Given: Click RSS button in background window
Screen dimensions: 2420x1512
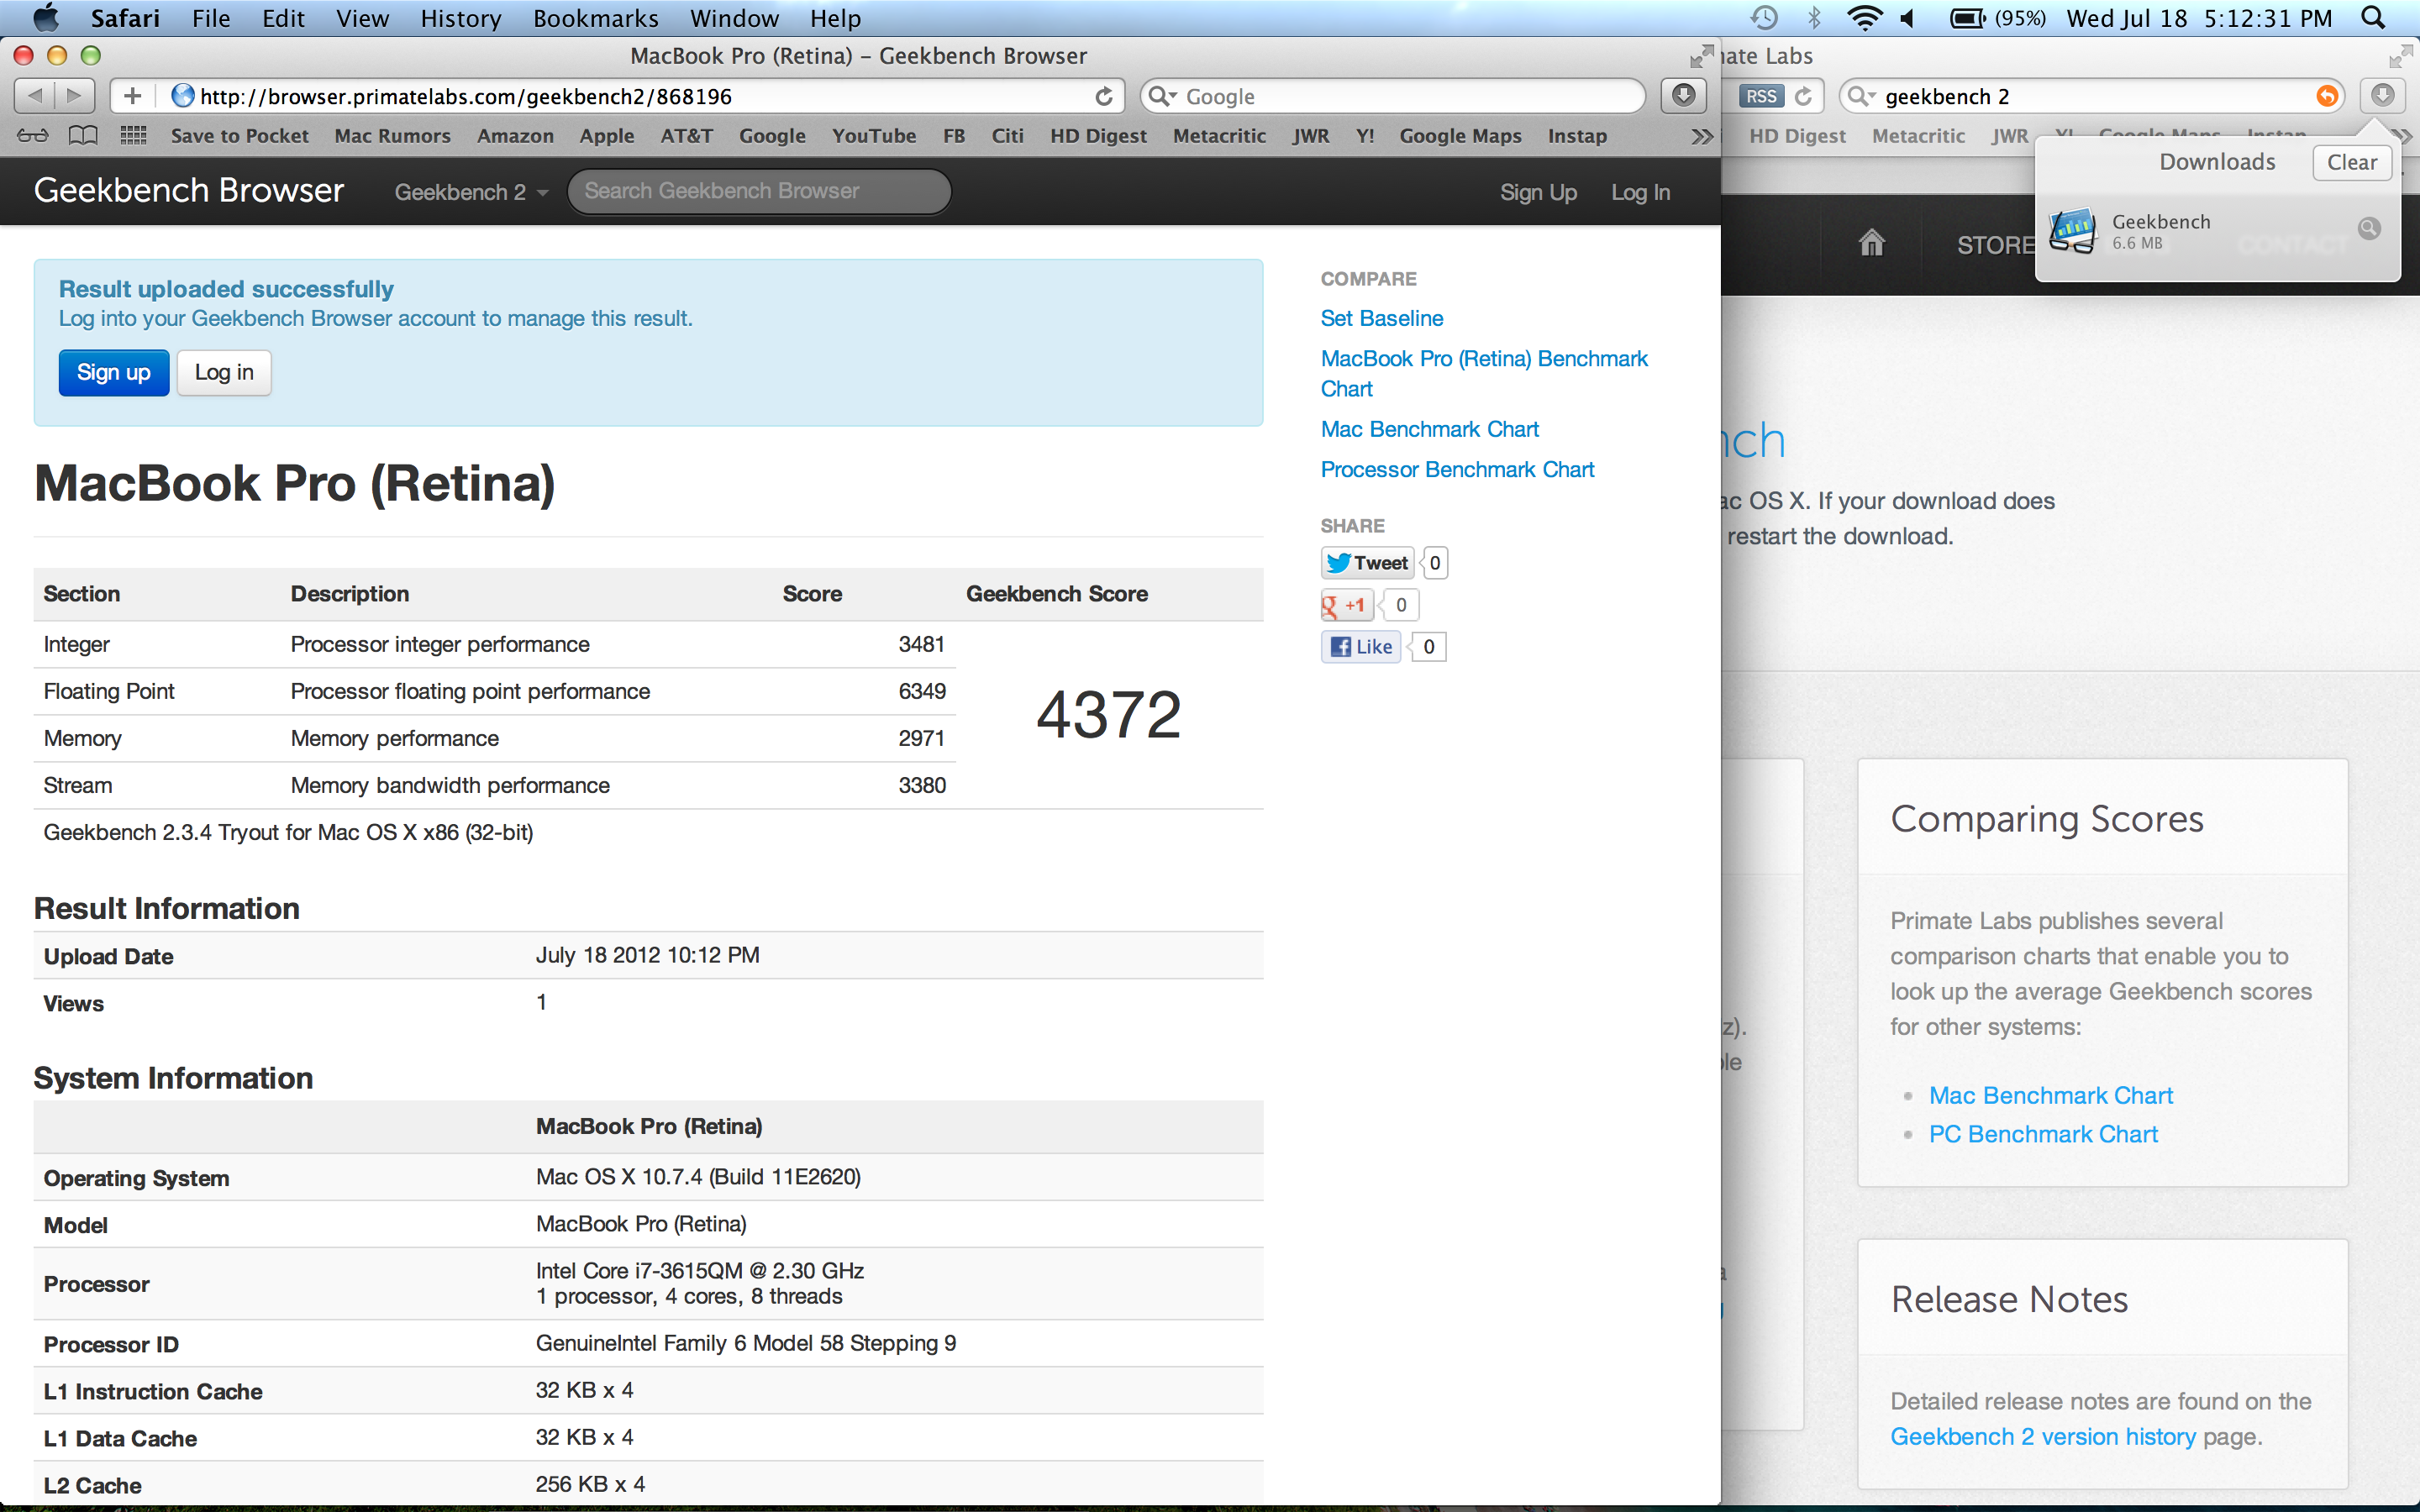Looking at the screenshot, I should tap(1761, 96).
